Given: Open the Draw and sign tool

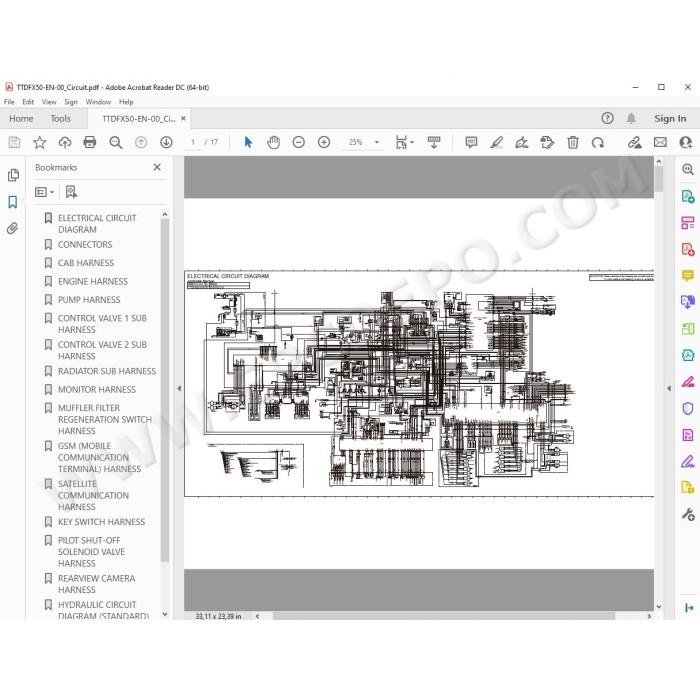Looking at the screenshot, I should [522, 142].
